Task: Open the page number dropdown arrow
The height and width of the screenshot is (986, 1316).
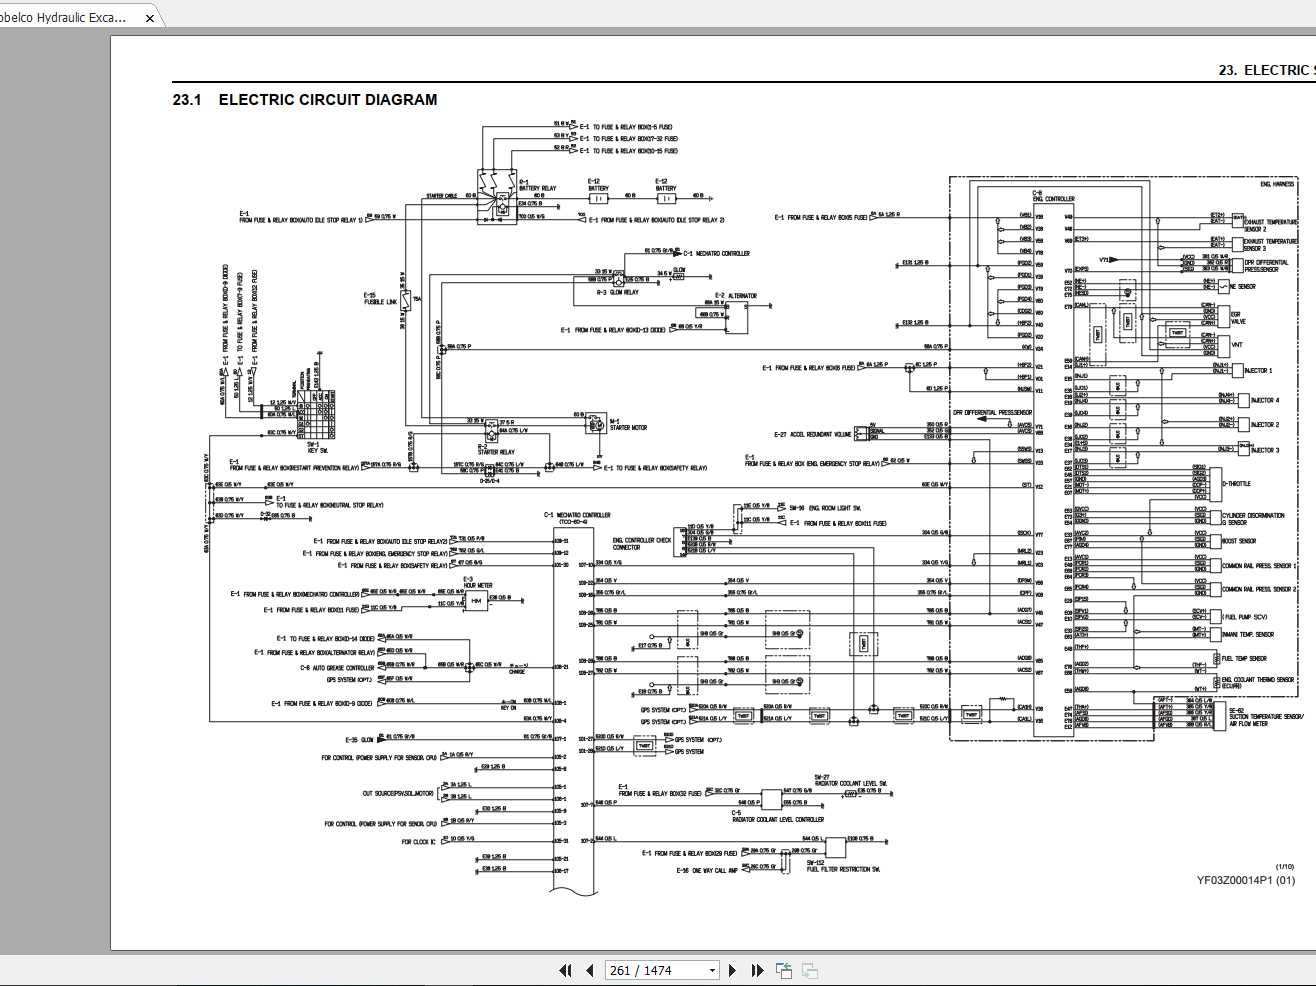Action: (712, 970)
